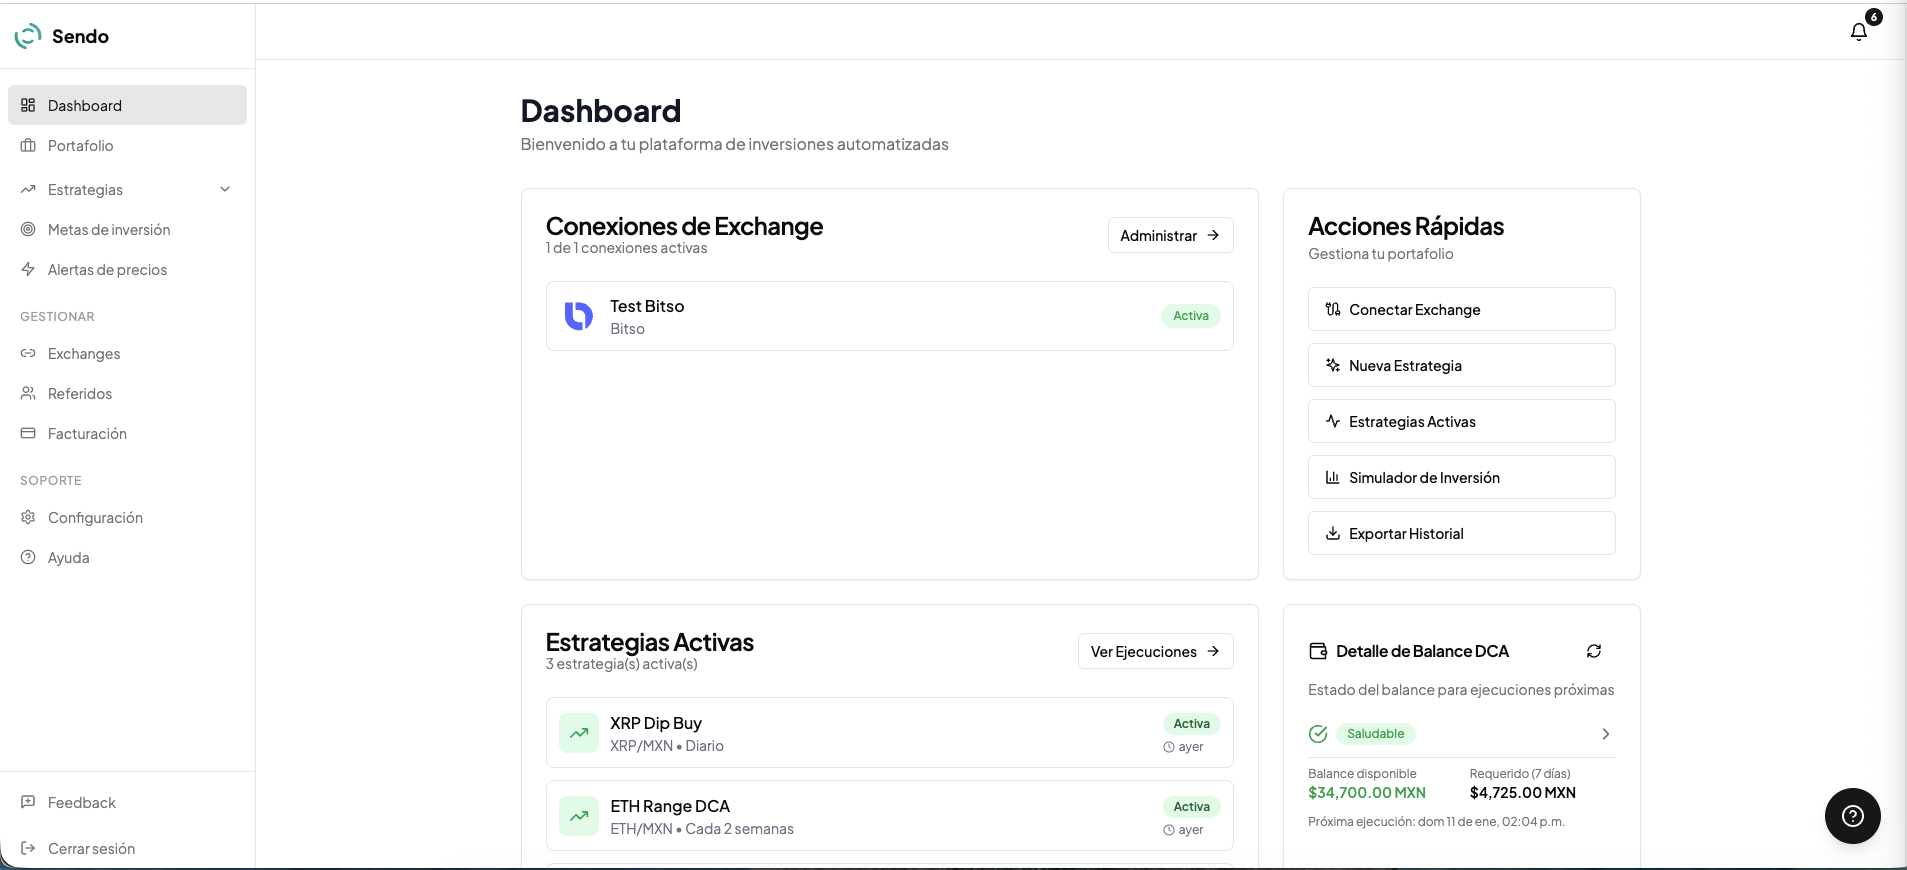1907x870 pixels.
Task: Click the Portafolio briefcase icon
Action: [28, 145]
